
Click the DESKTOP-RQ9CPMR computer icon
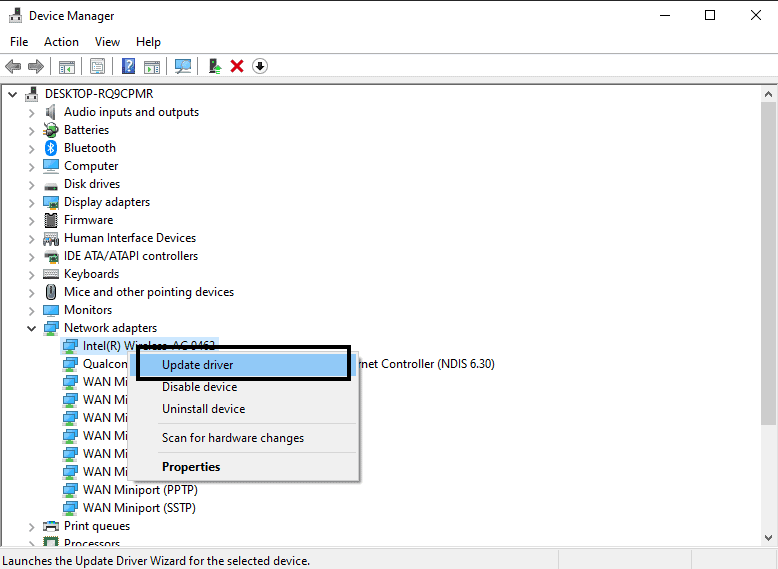tap(32, 94)
